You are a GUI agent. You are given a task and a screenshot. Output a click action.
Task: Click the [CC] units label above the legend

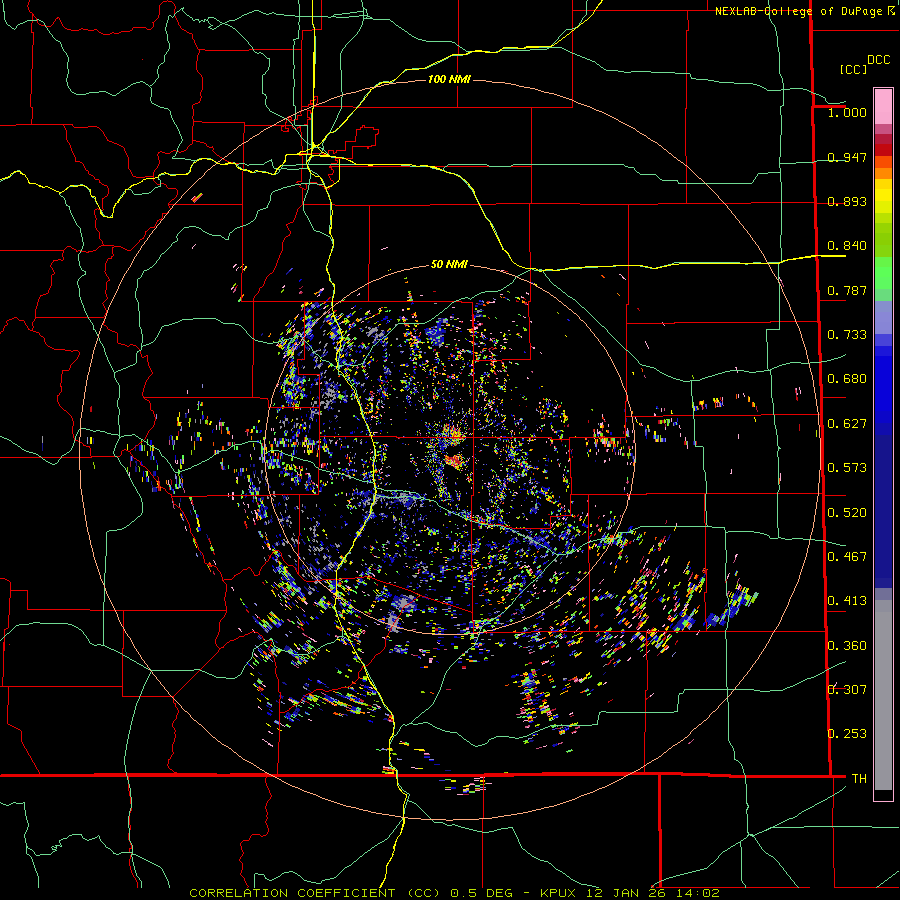853,69
